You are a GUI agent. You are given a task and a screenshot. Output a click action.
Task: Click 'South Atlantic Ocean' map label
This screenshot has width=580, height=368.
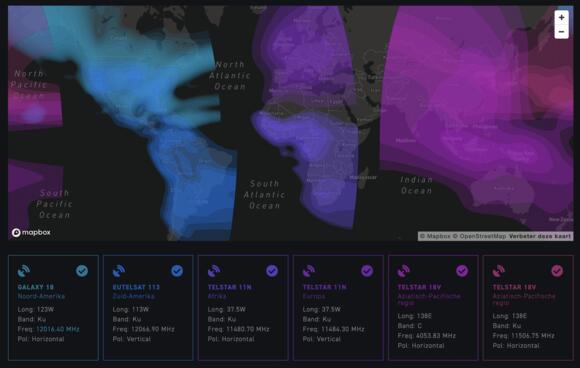pyautogui.click(x=264, y=195)
